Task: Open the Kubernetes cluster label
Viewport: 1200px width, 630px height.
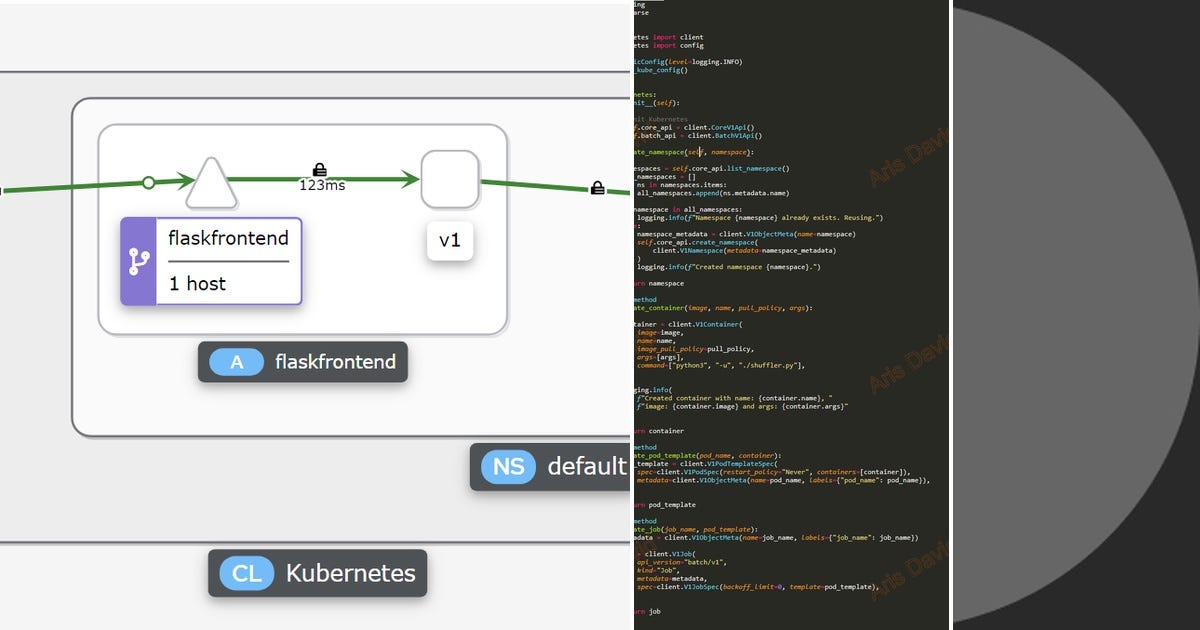Action: click(x=350, y=574)
